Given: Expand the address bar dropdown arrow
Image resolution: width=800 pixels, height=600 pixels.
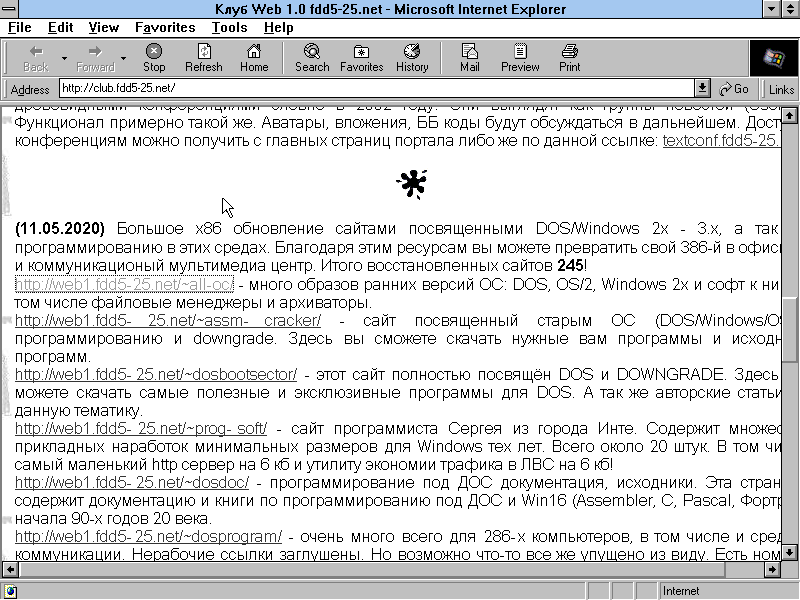Looking at the screenshot, I should [x=703, y=89].
